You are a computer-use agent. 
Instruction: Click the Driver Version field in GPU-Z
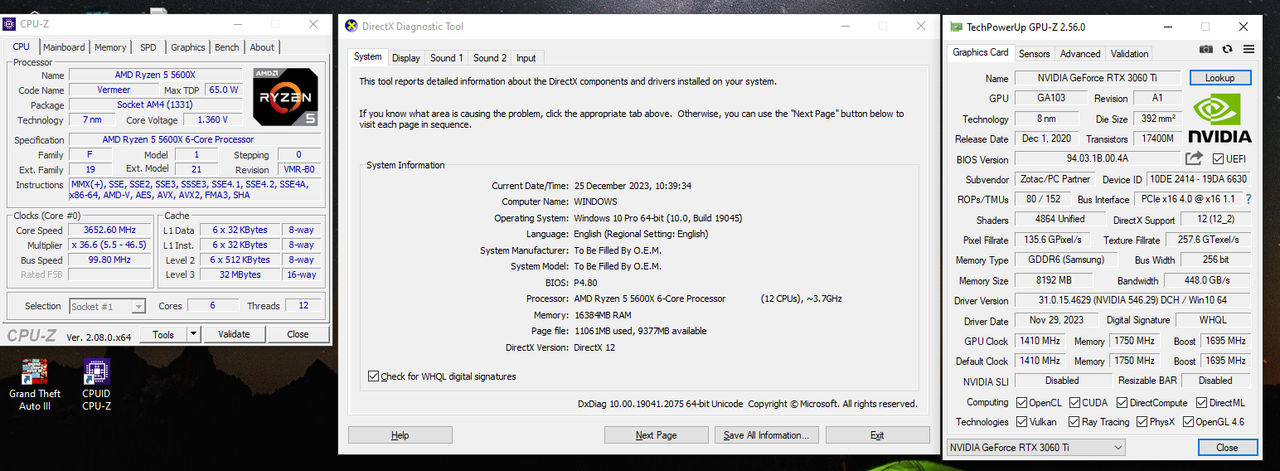click(1131, 301)
